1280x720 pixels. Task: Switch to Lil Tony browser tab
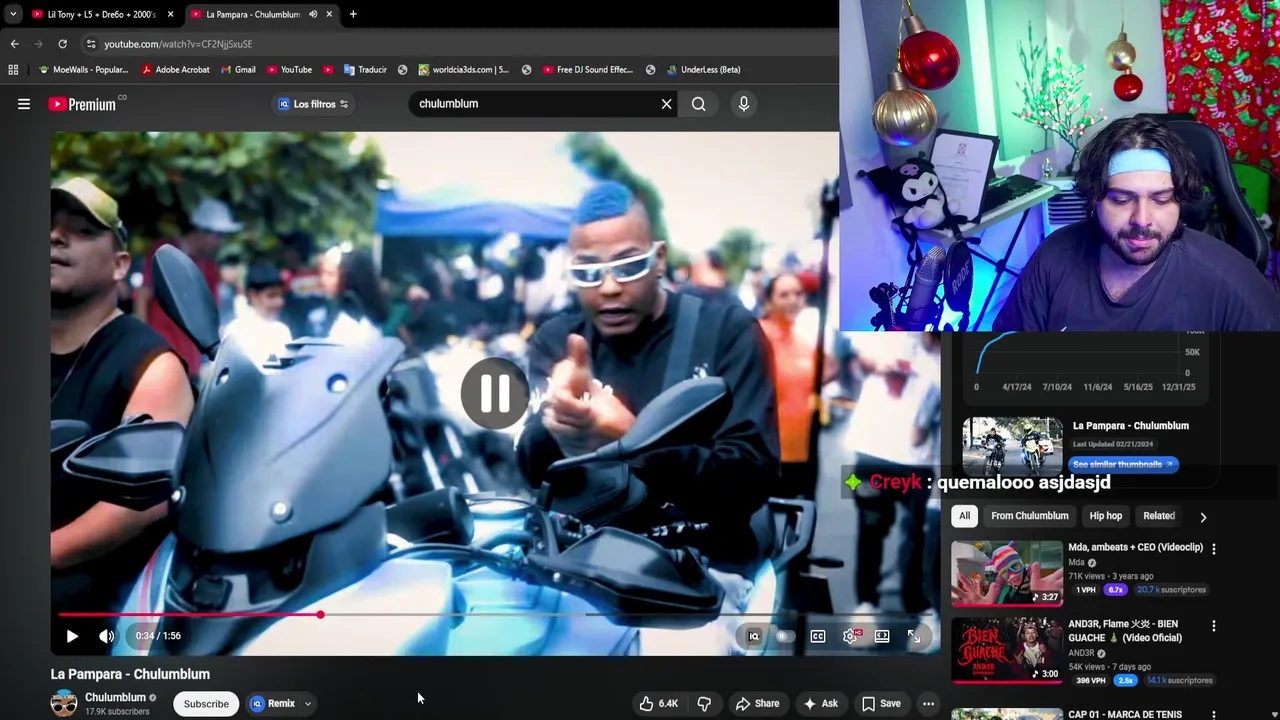coord(100,14)
